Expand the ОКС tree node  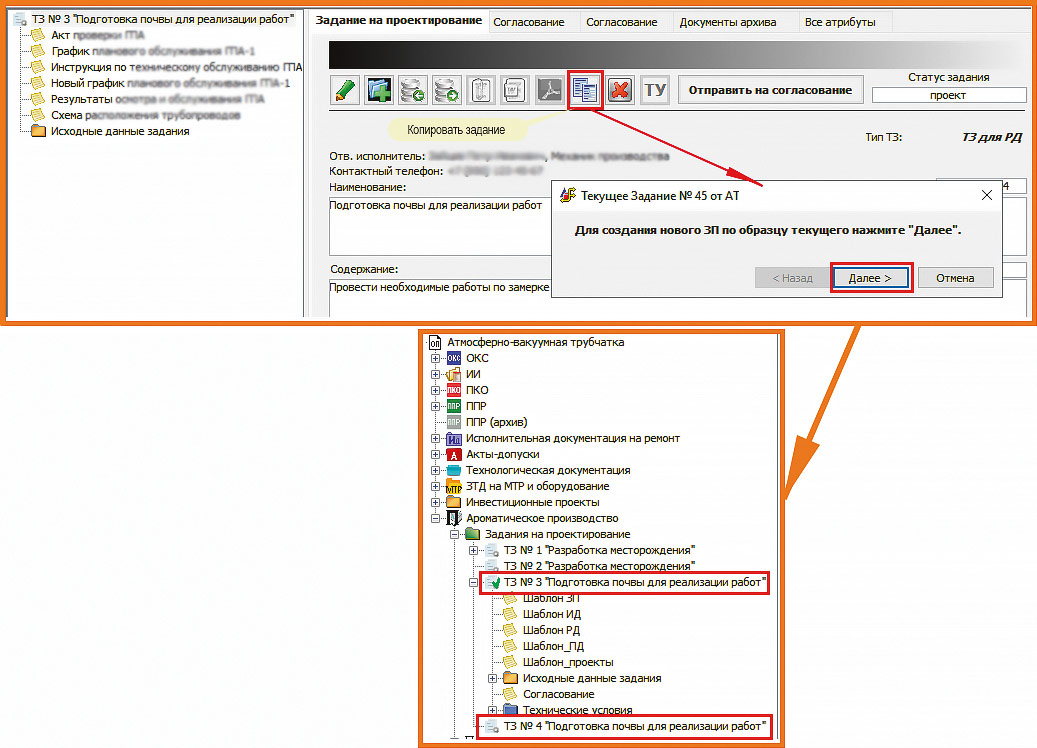coord(436,358)
